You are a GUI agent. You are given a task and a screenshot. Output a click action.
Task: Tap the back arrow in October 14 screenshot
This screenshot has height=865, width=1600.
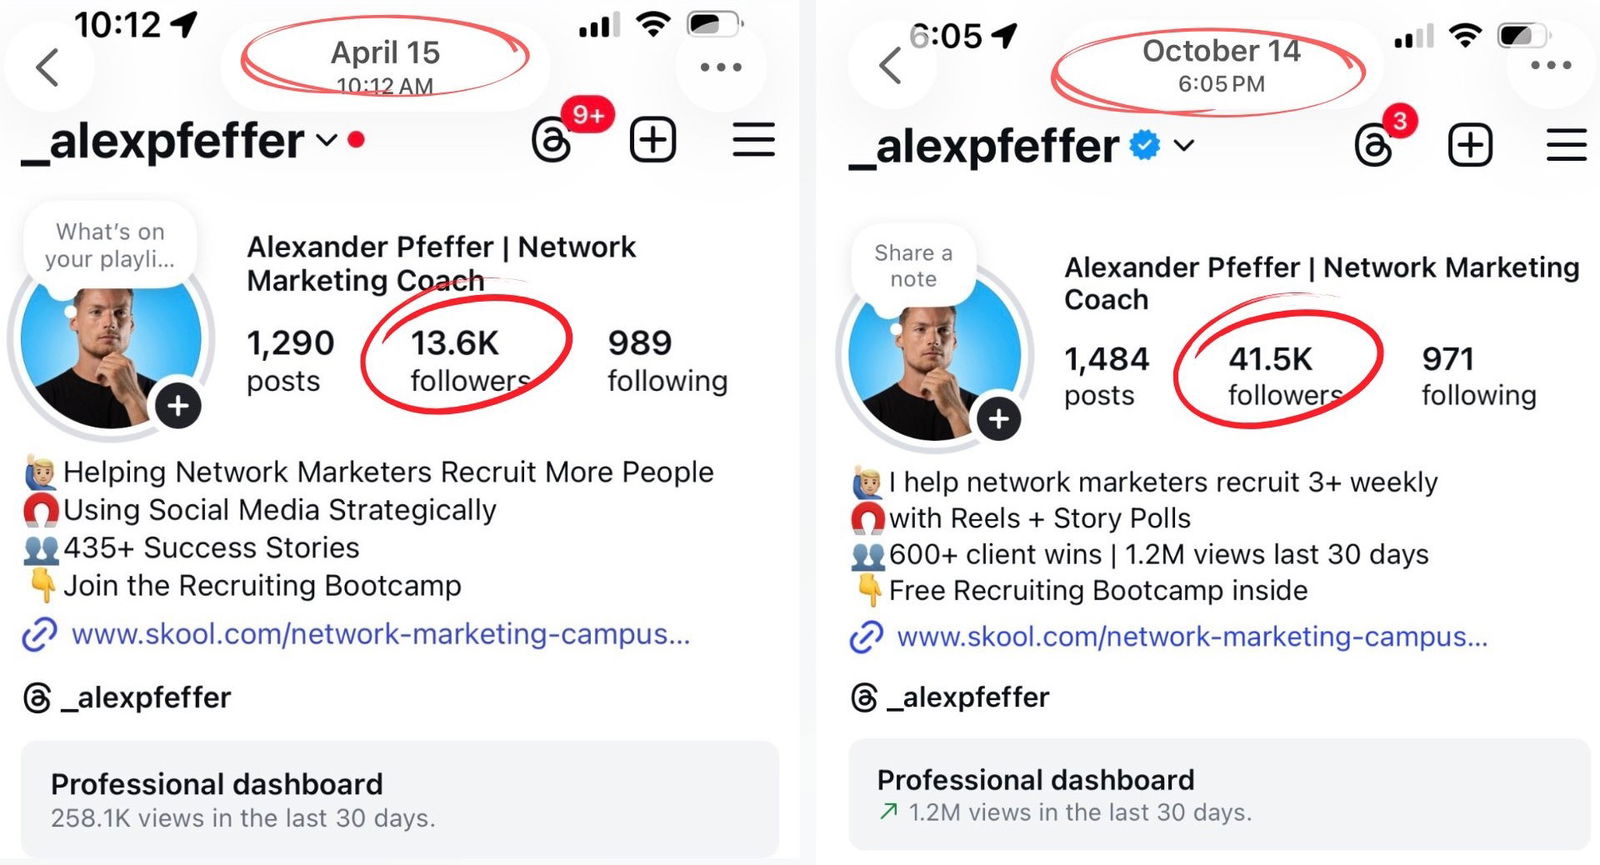890,66
